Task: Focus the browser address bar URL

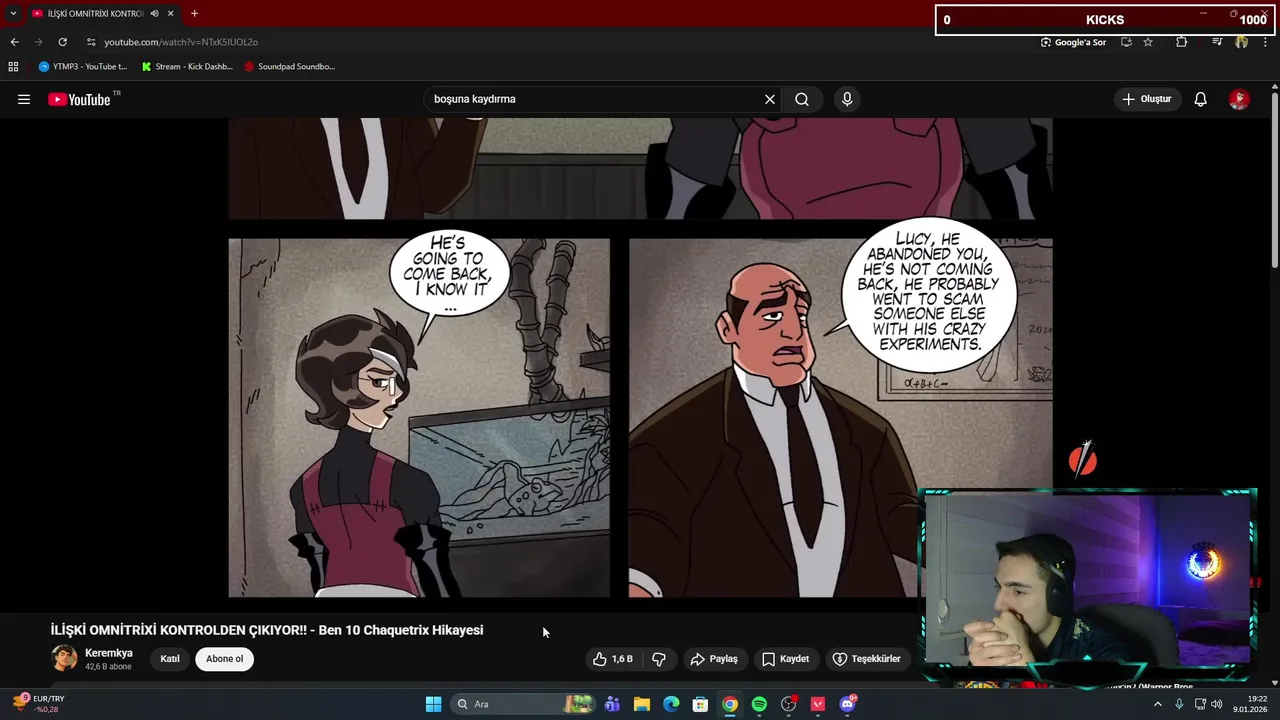Action: (x=181, y=42)
